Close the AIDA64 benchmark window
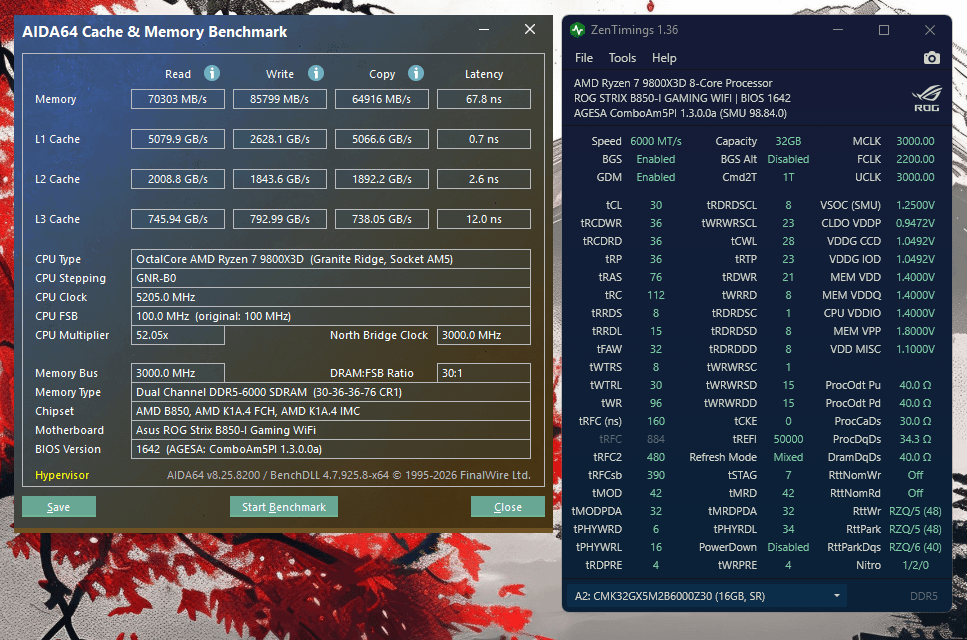Viewport: 967px width, 640px height. (508, 507)
